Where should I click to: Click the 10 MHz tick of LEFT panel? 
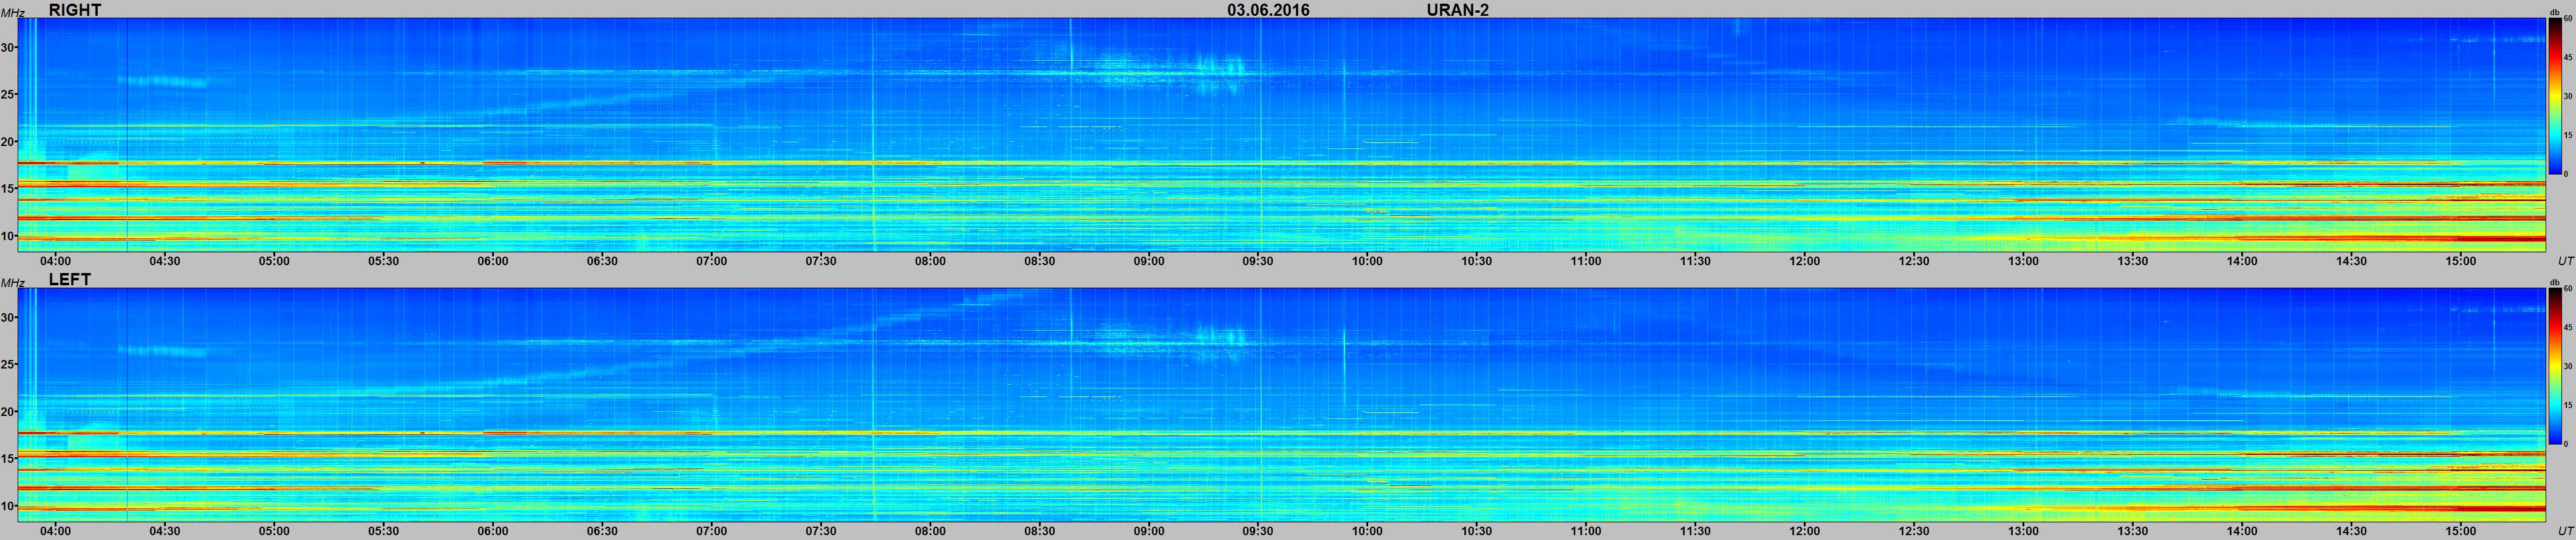(x=8, y=506)
